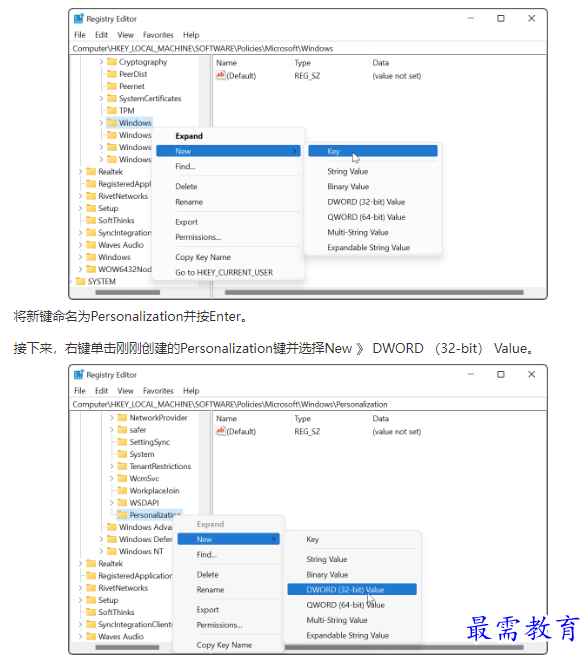
Task: Select the RegisteredApplications key in bottom tree
Action: point(135,576)
